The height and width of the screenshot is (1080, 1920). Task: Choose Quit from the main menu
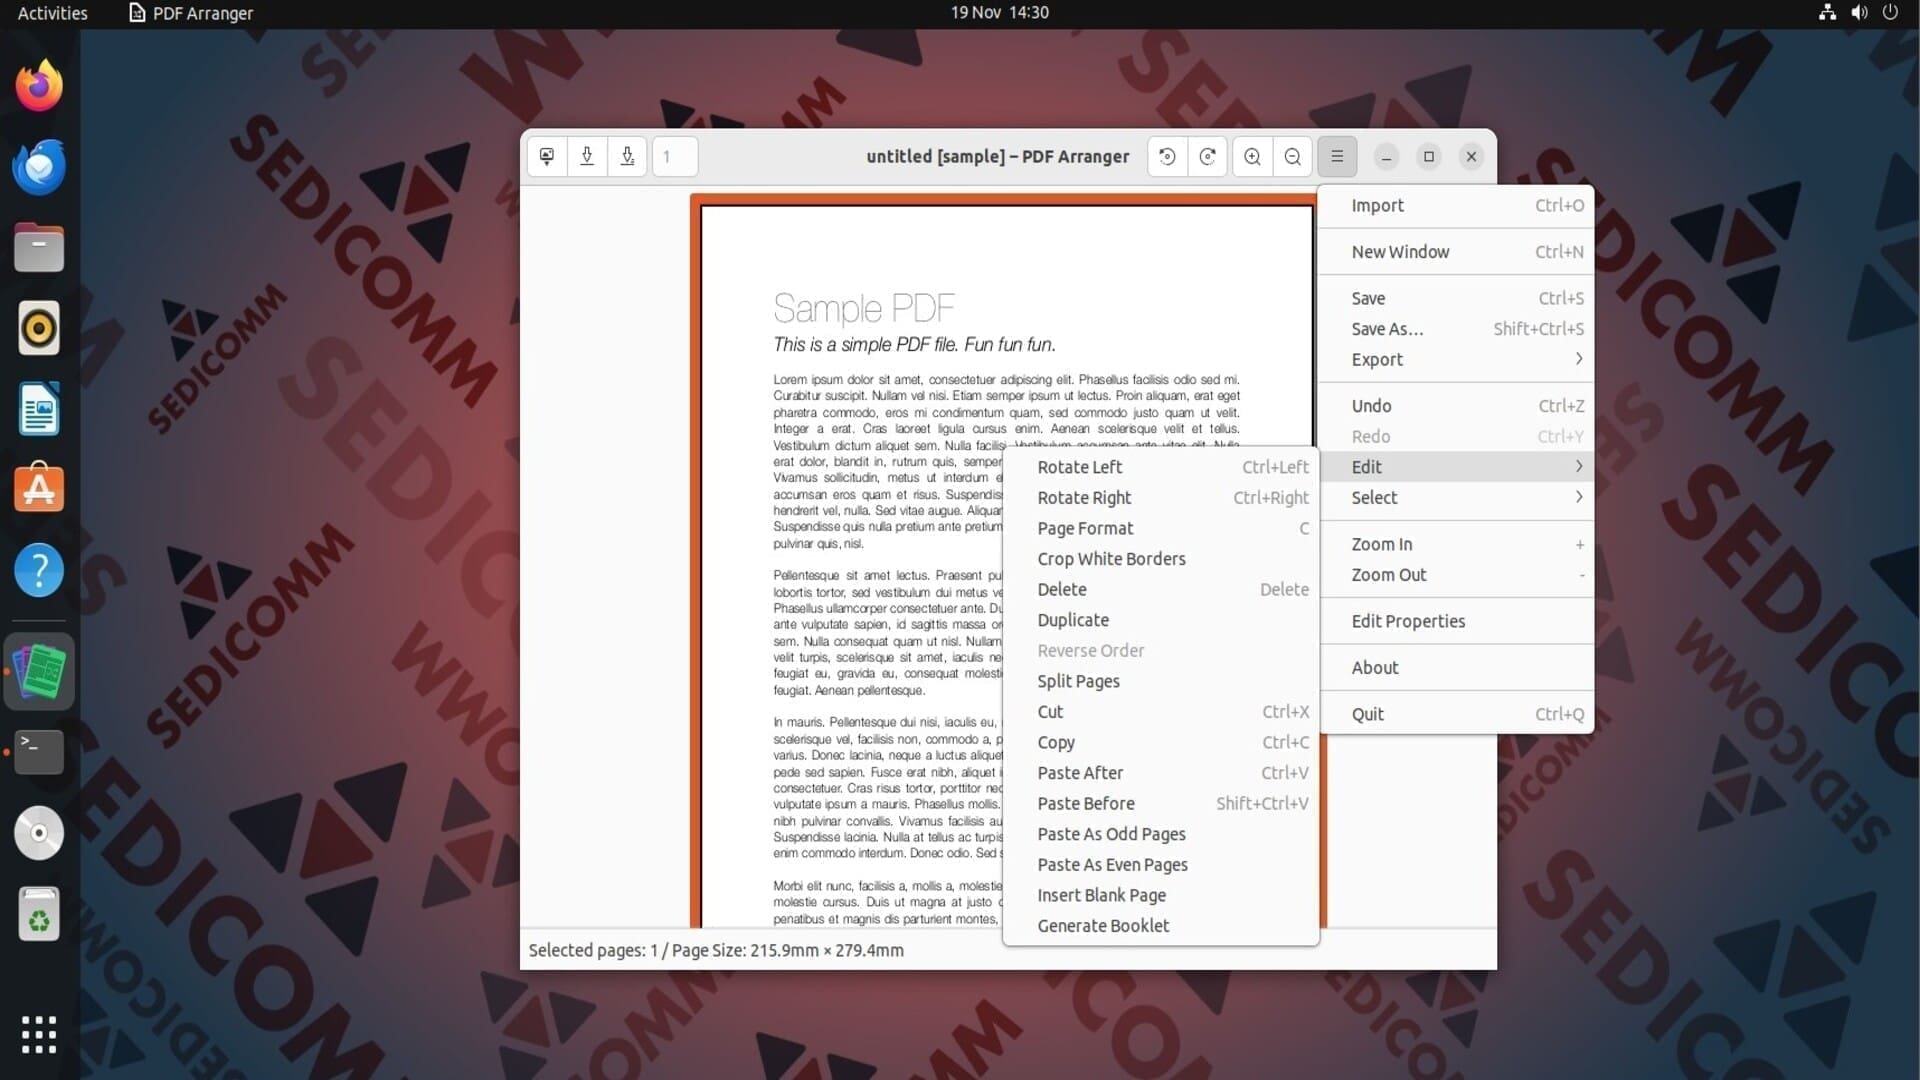1456,714
